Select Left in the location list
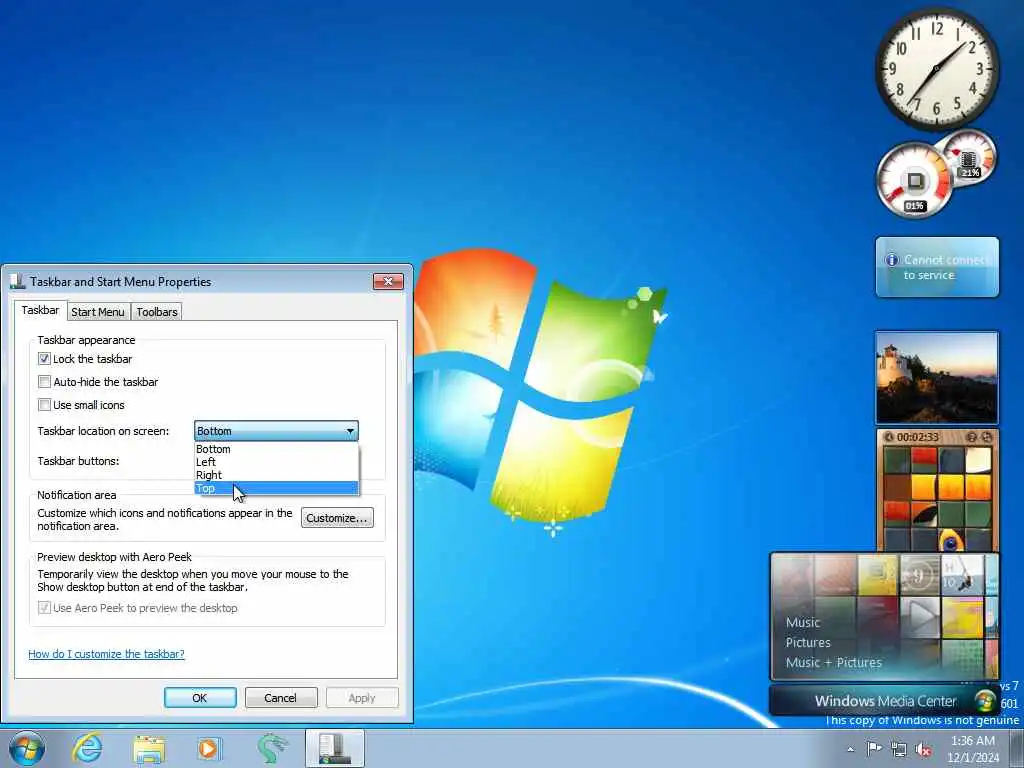 [276, 462]
